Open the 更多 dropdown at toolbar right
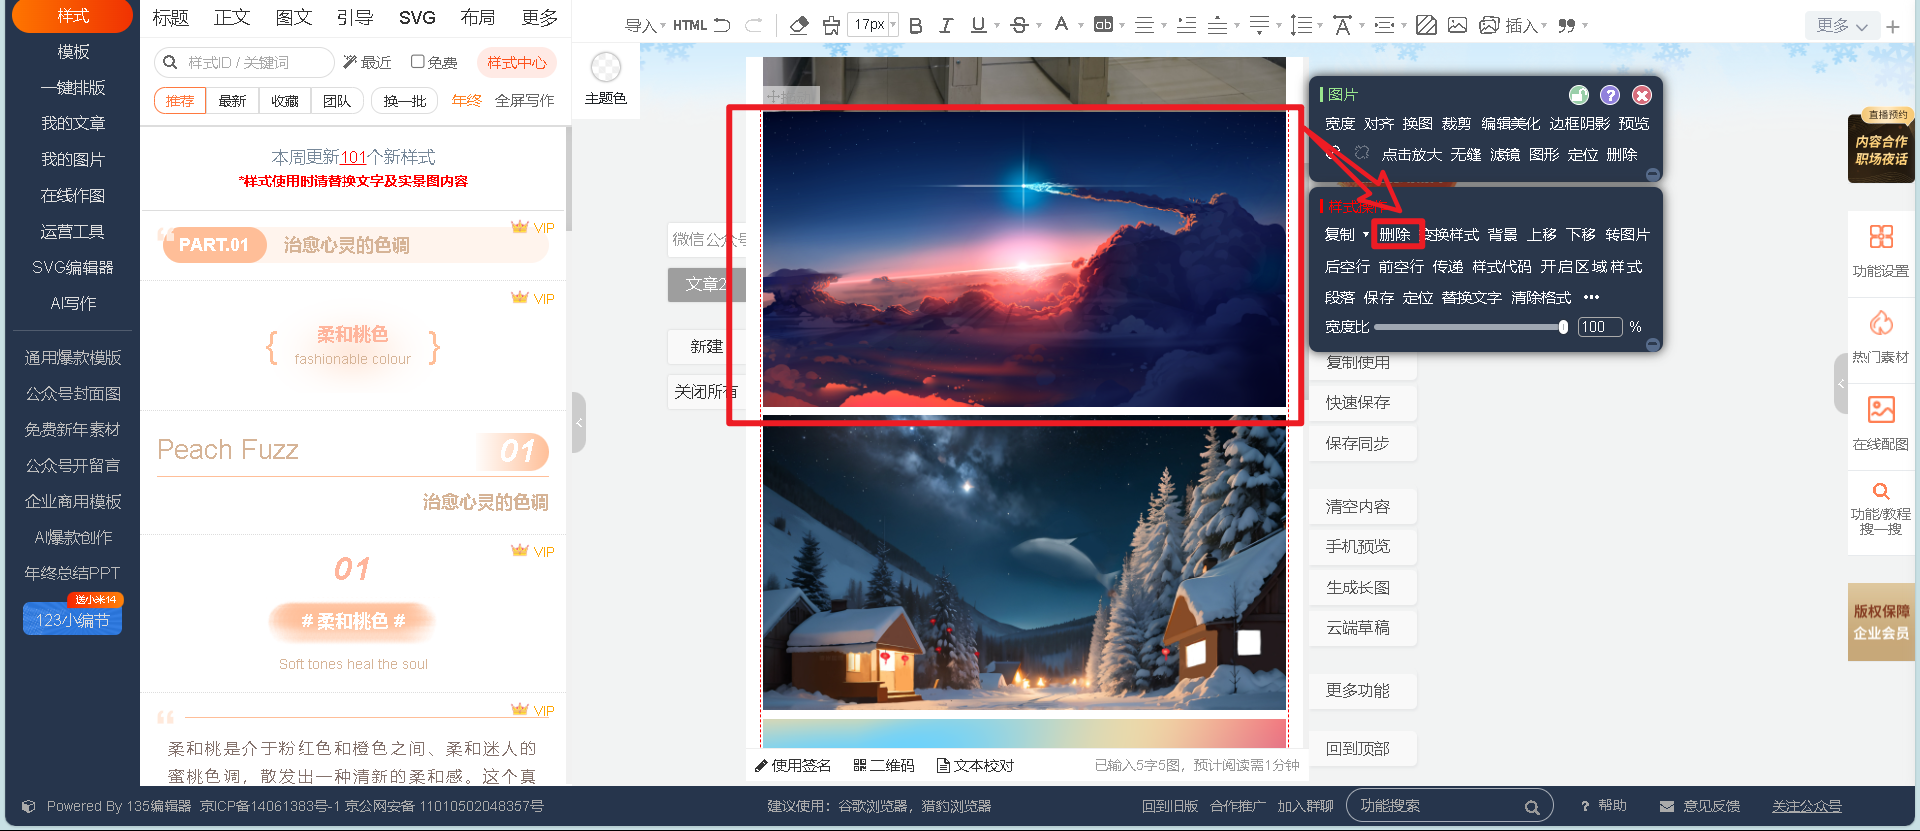 1841,25
